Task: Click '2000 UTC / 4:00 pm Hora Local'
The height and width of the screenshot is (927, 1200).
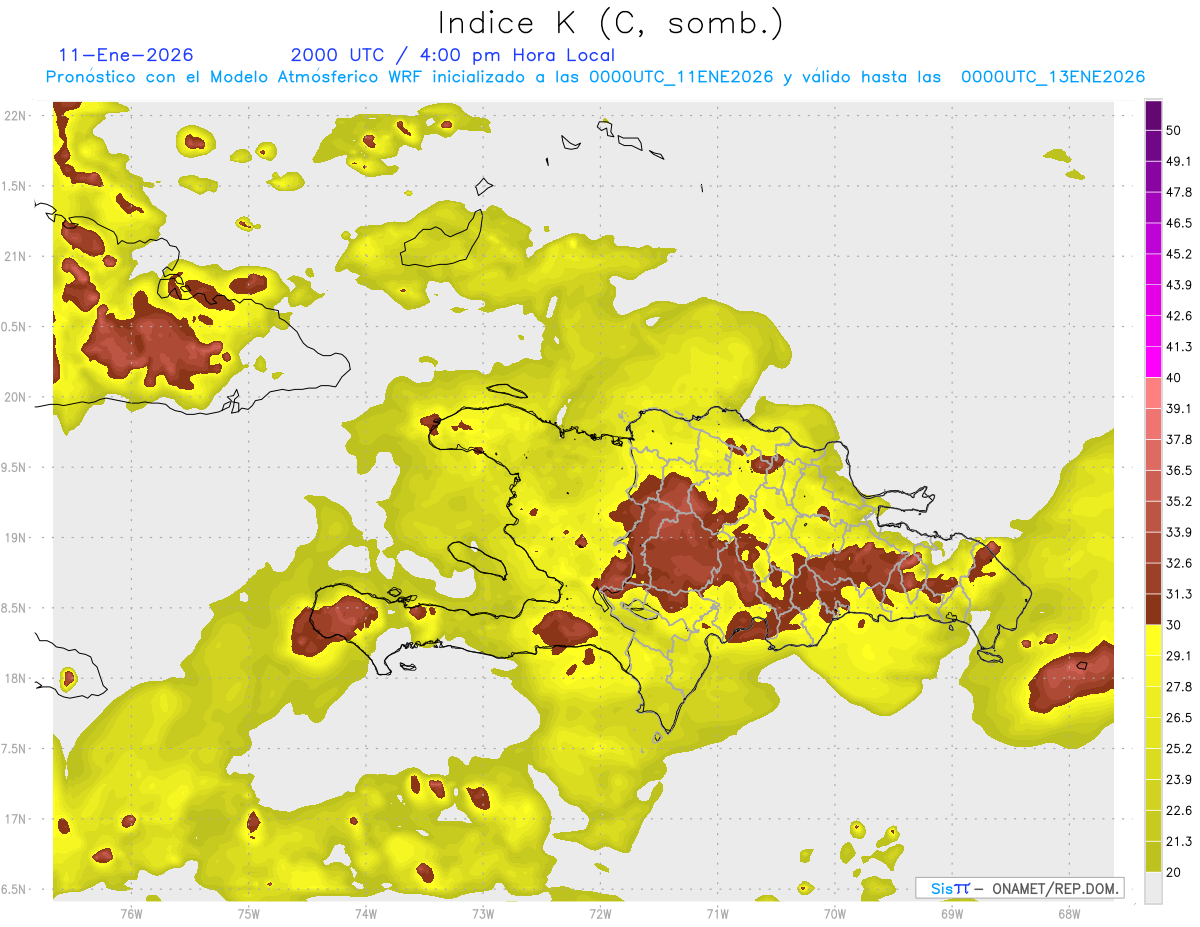Action: click(453, 55)
